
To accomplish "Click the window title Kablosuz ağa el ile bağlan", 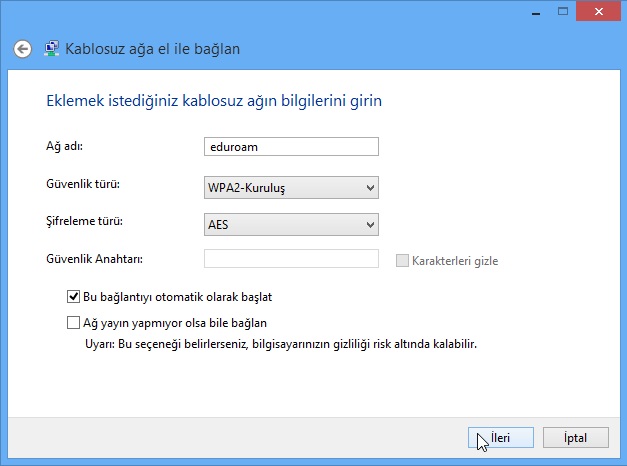I will click(152, 49).
